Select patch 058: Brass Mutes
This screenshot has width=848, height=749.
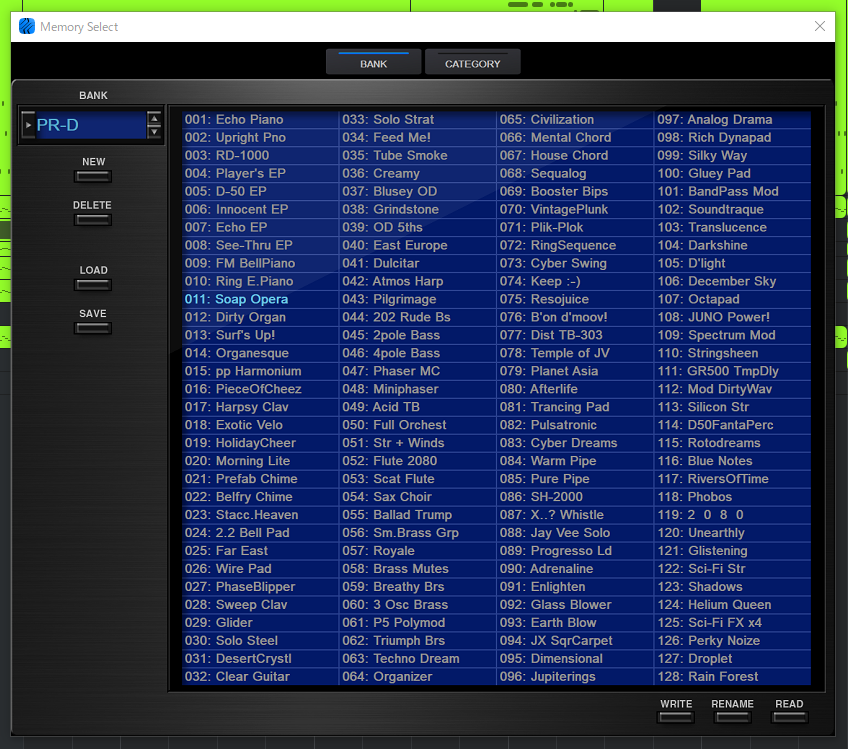(x=418, y=568)
